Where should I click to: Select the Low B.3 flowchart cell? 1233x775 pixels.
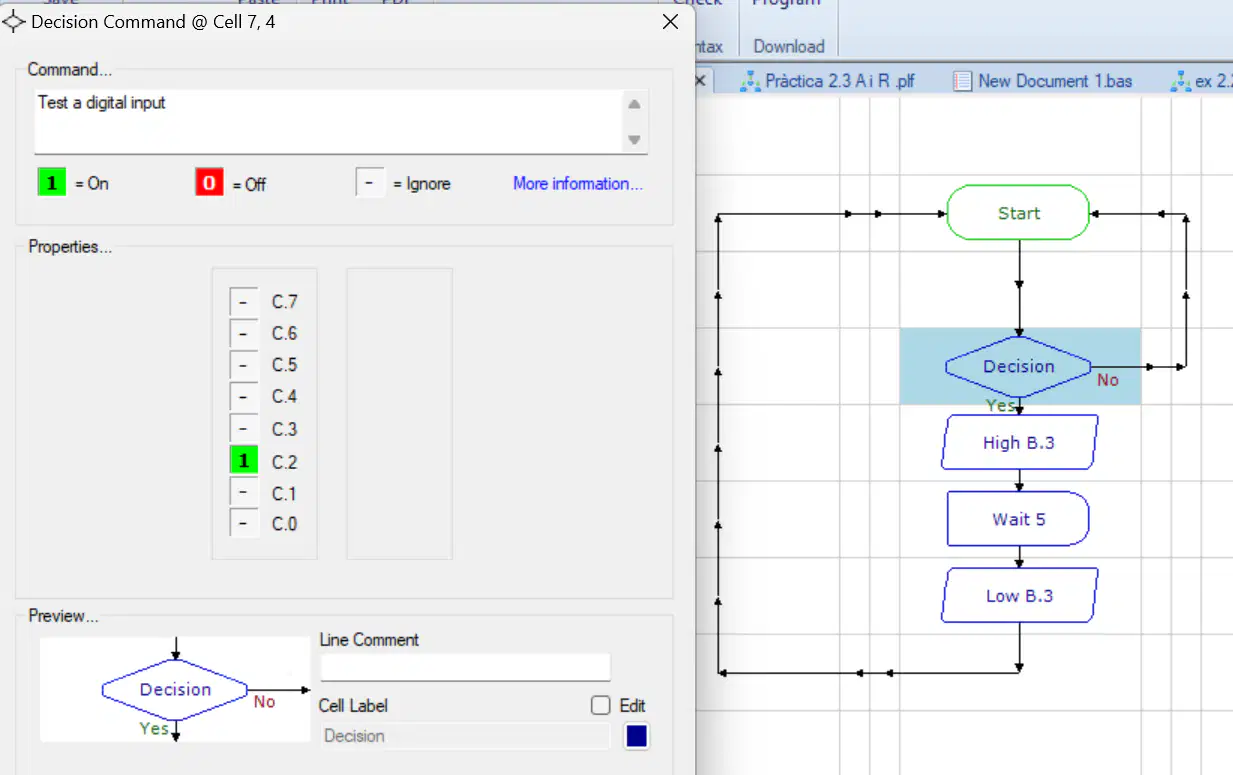1019,595
